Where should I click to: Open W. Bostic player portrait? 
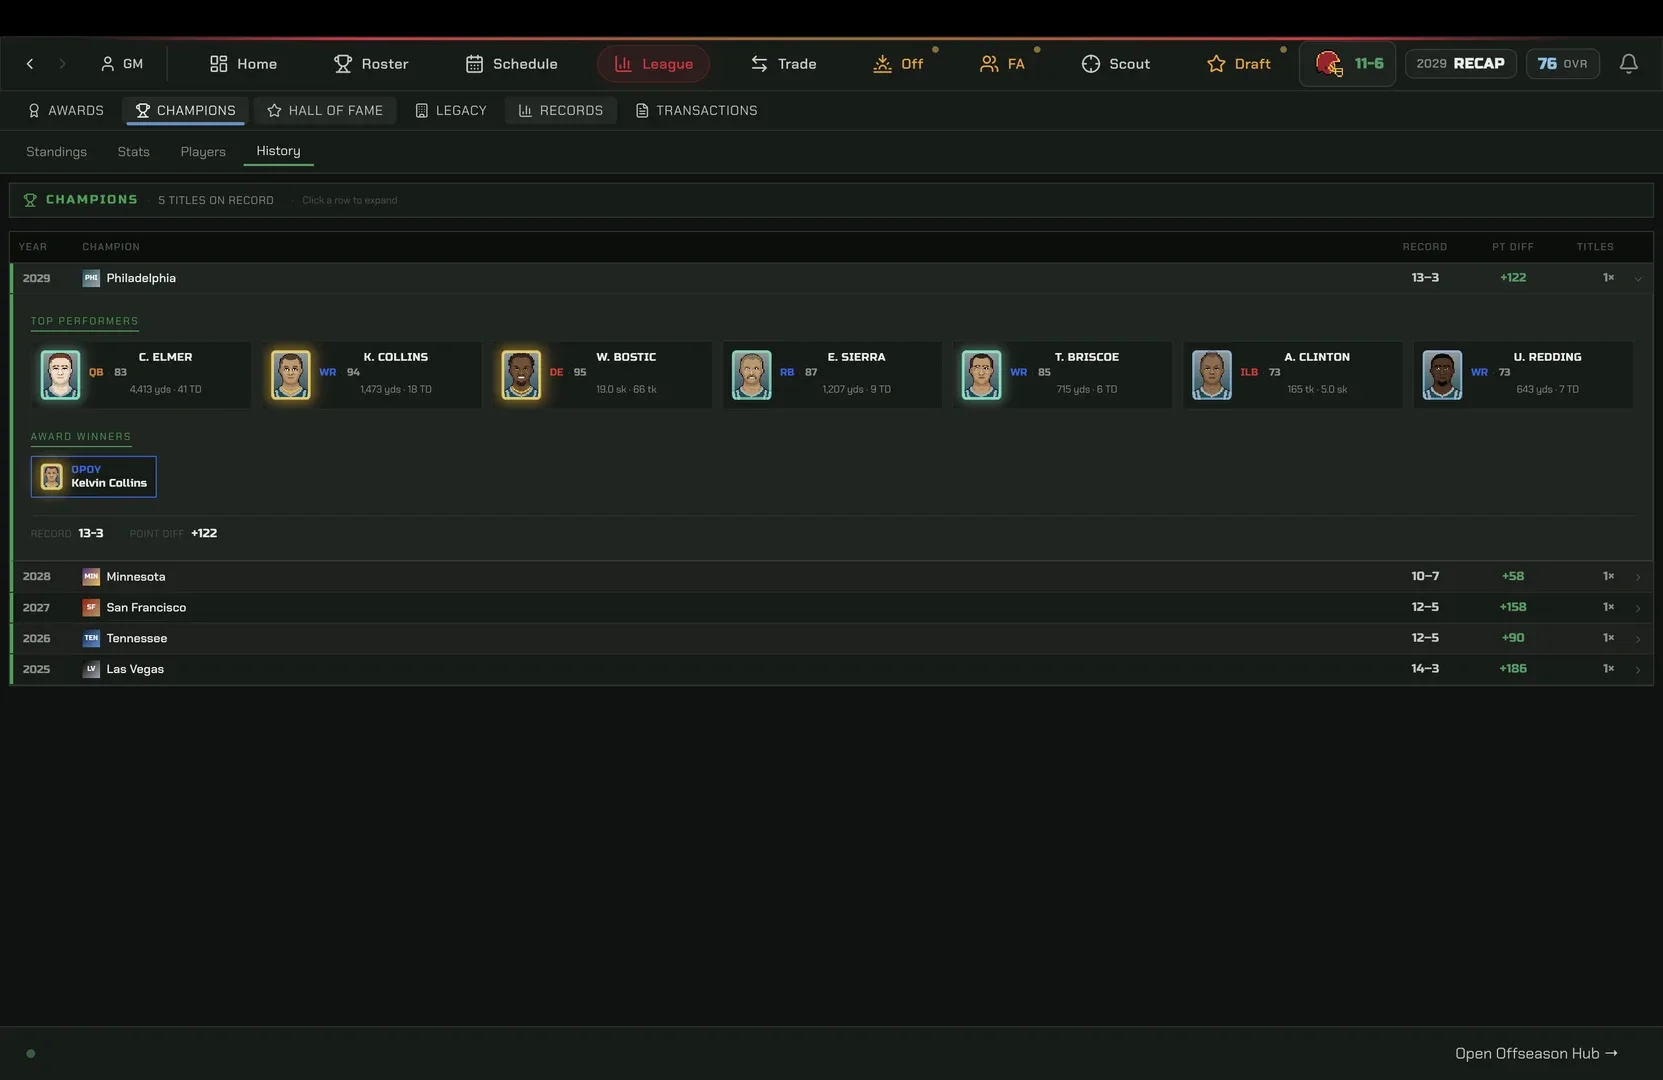click(521, 375)
